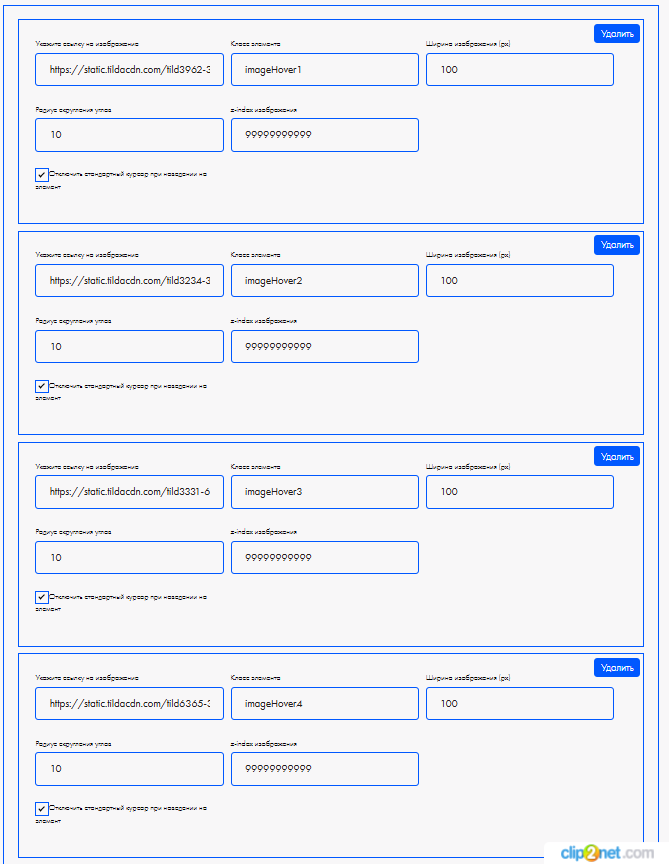This screenshot has width=669, height=864.
Task: Remove the imageHover4 block with Удалить
Action: coord(616,668)
